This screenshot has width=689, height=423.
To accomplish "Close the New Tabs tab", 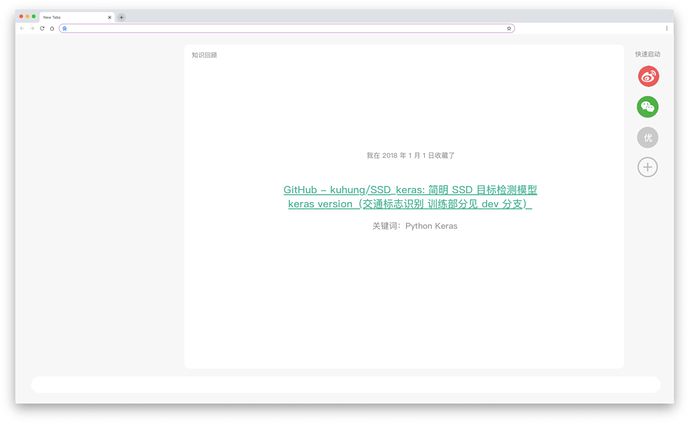I will [110, 17].
